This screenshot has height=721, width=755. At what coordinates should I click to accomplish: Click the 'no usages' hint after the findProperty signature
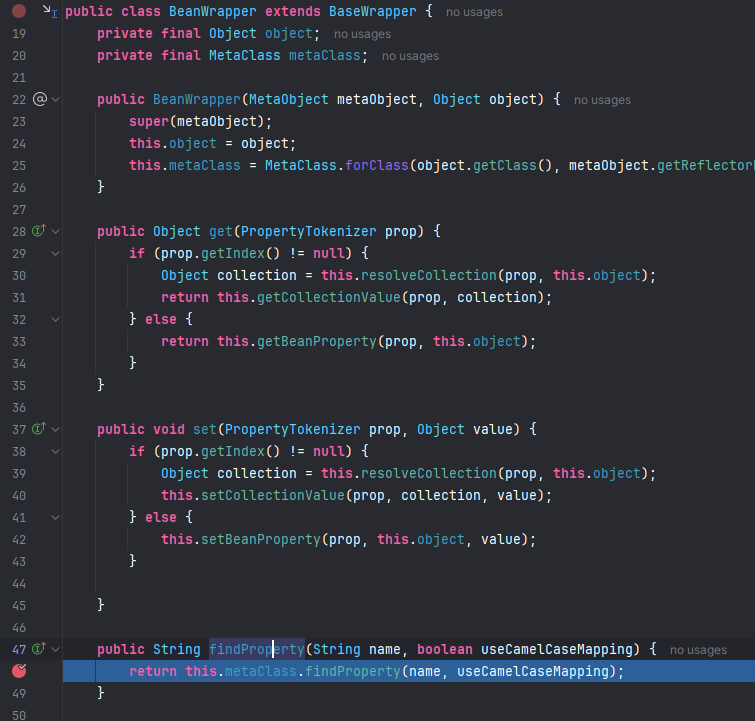(698, 650)
